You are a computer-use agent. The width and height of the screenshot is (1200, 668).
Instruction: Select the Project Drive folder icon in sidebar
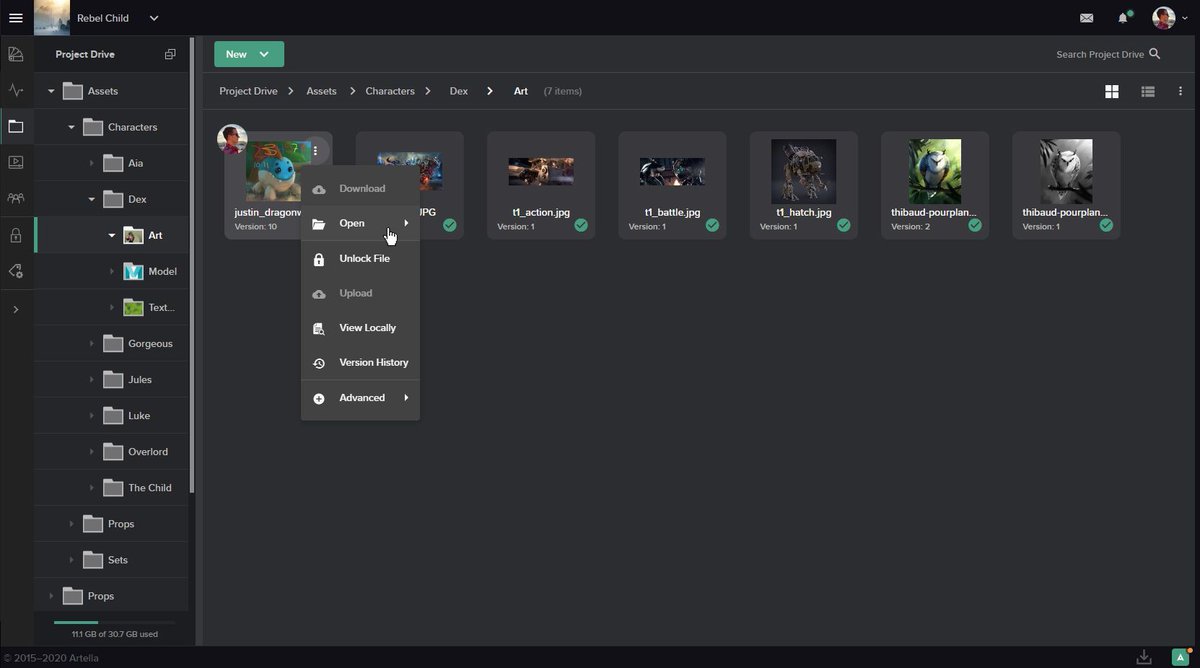16,126
